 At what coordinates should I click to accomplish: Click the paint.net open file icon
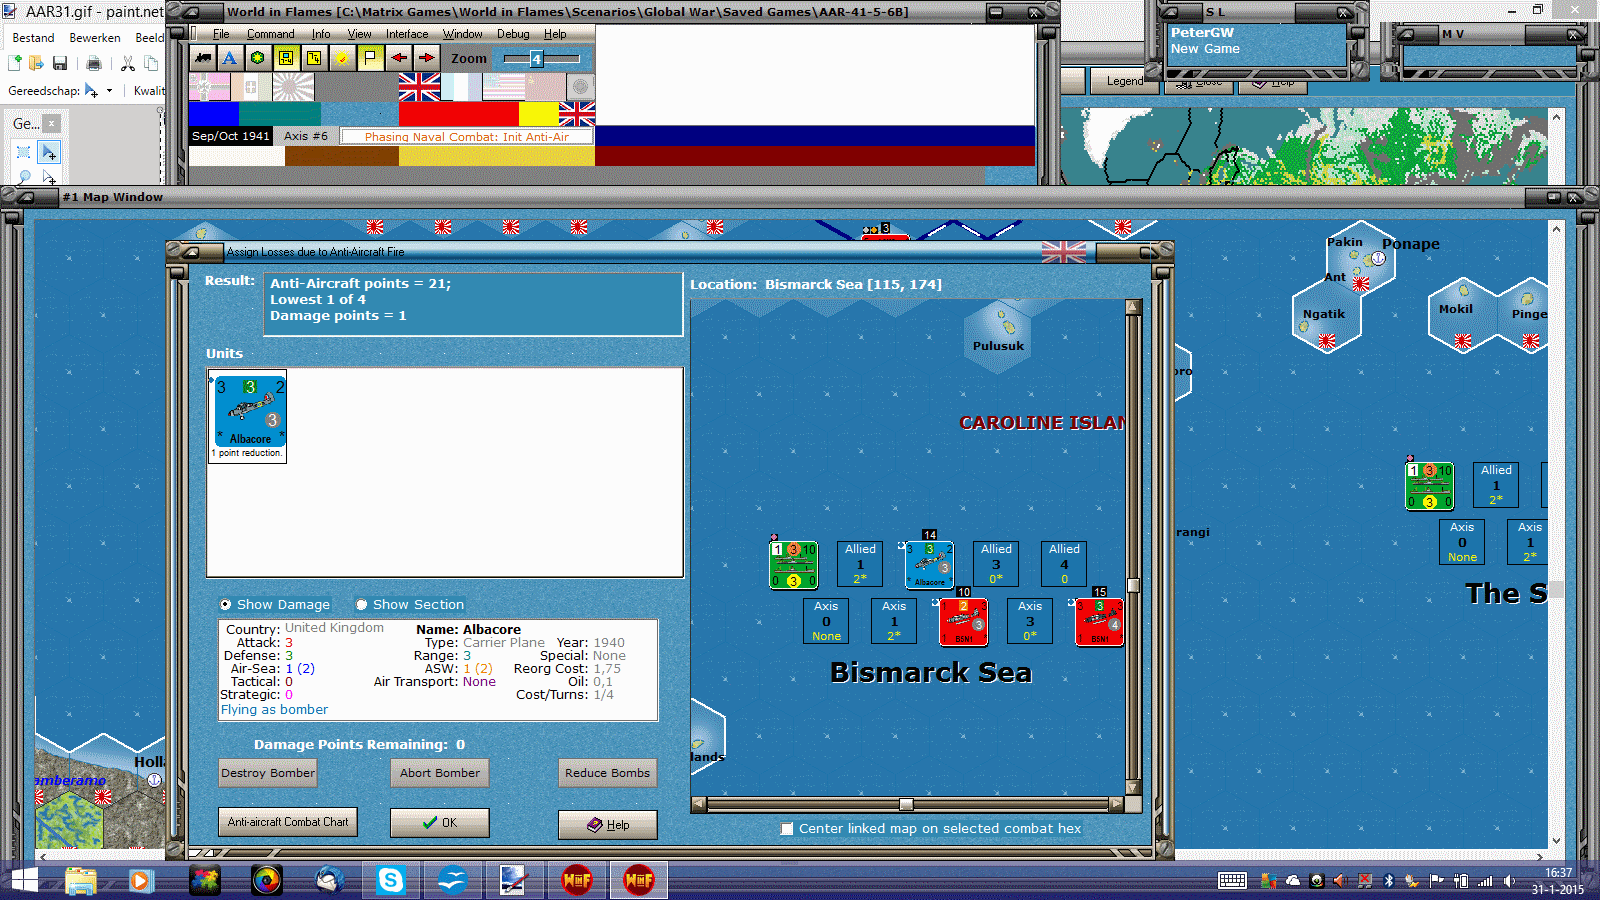click(37, 64)
